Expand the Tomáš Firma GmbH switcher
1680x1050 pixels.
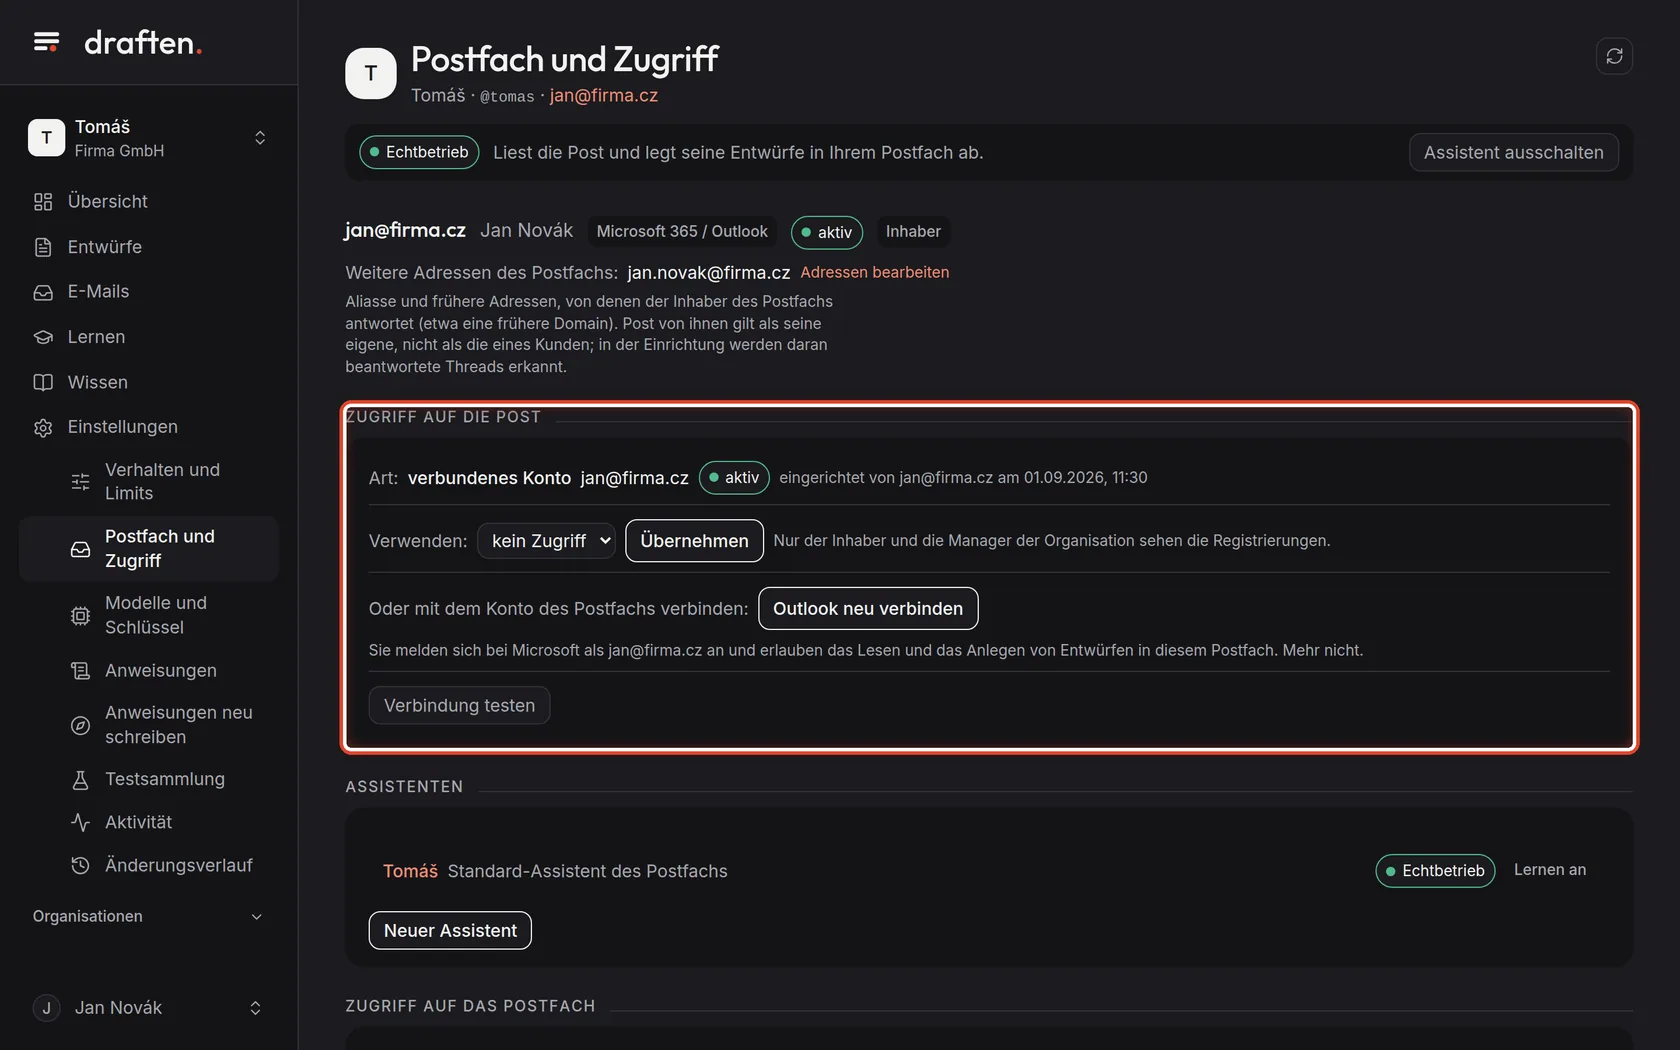tap(148, 138)
